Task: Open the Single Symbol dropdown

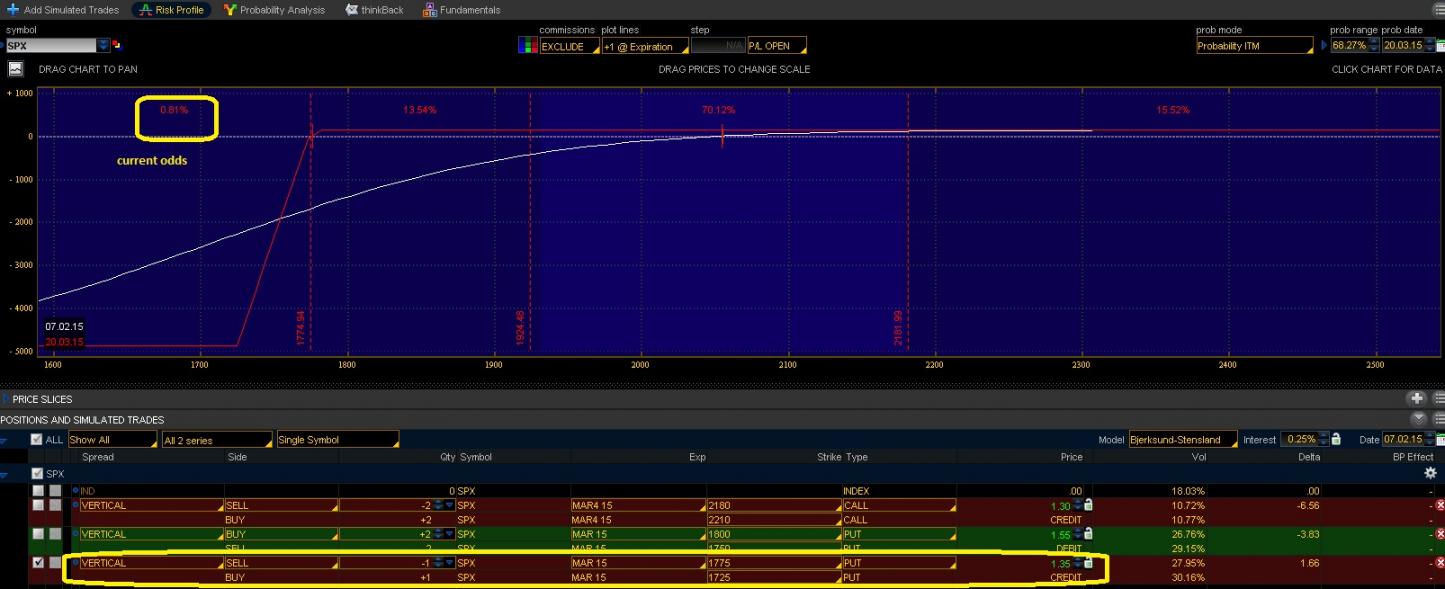Action: pyautogui.click(x=337, y=440)
